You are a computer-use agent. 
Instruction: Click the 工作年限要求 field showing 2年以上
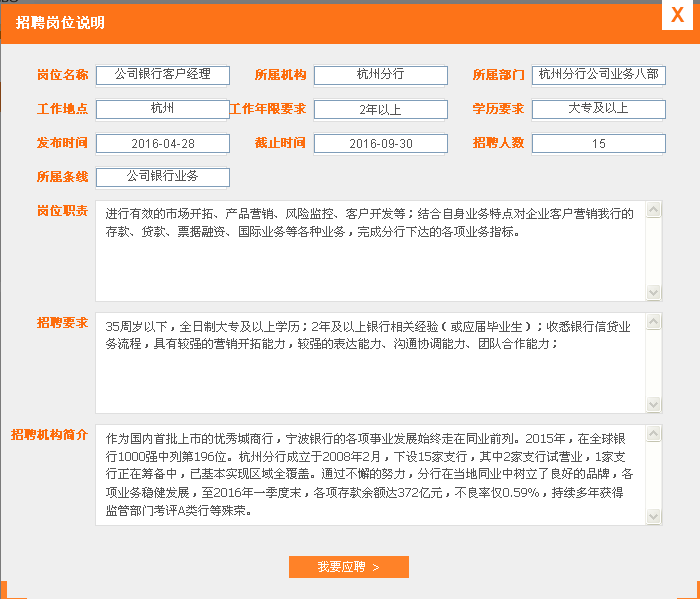380,109
